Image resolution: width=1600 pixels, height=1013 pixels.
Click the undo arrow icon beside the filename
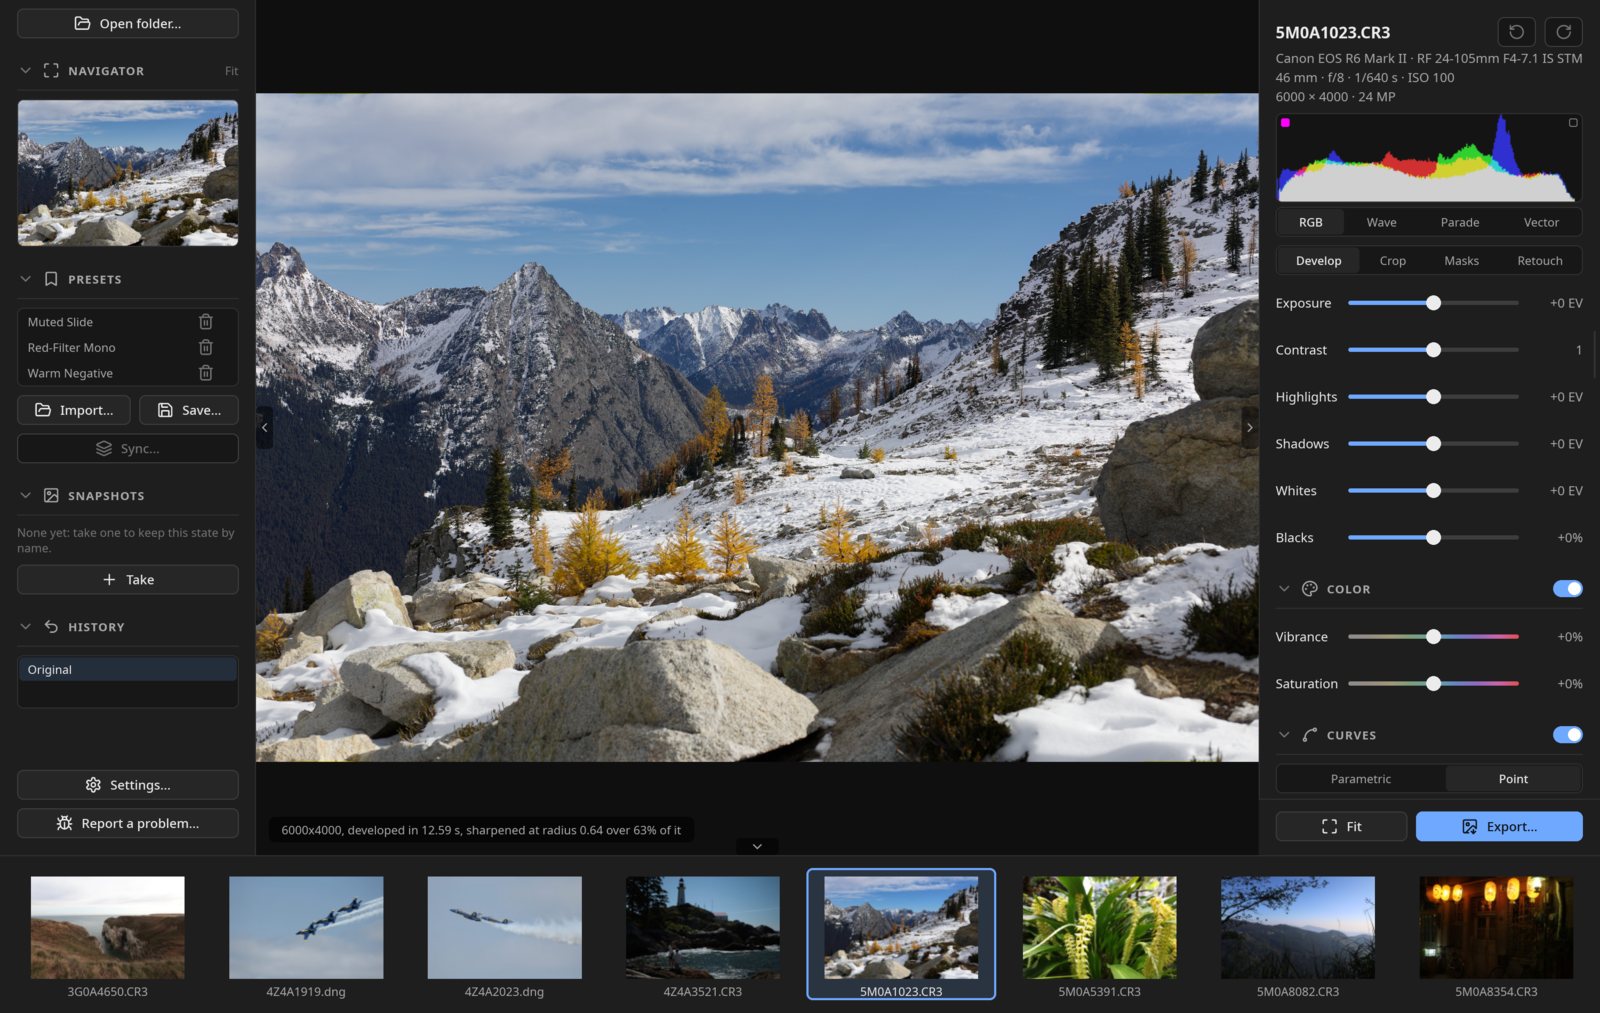pyautogui.click(x=1516, y=32)
